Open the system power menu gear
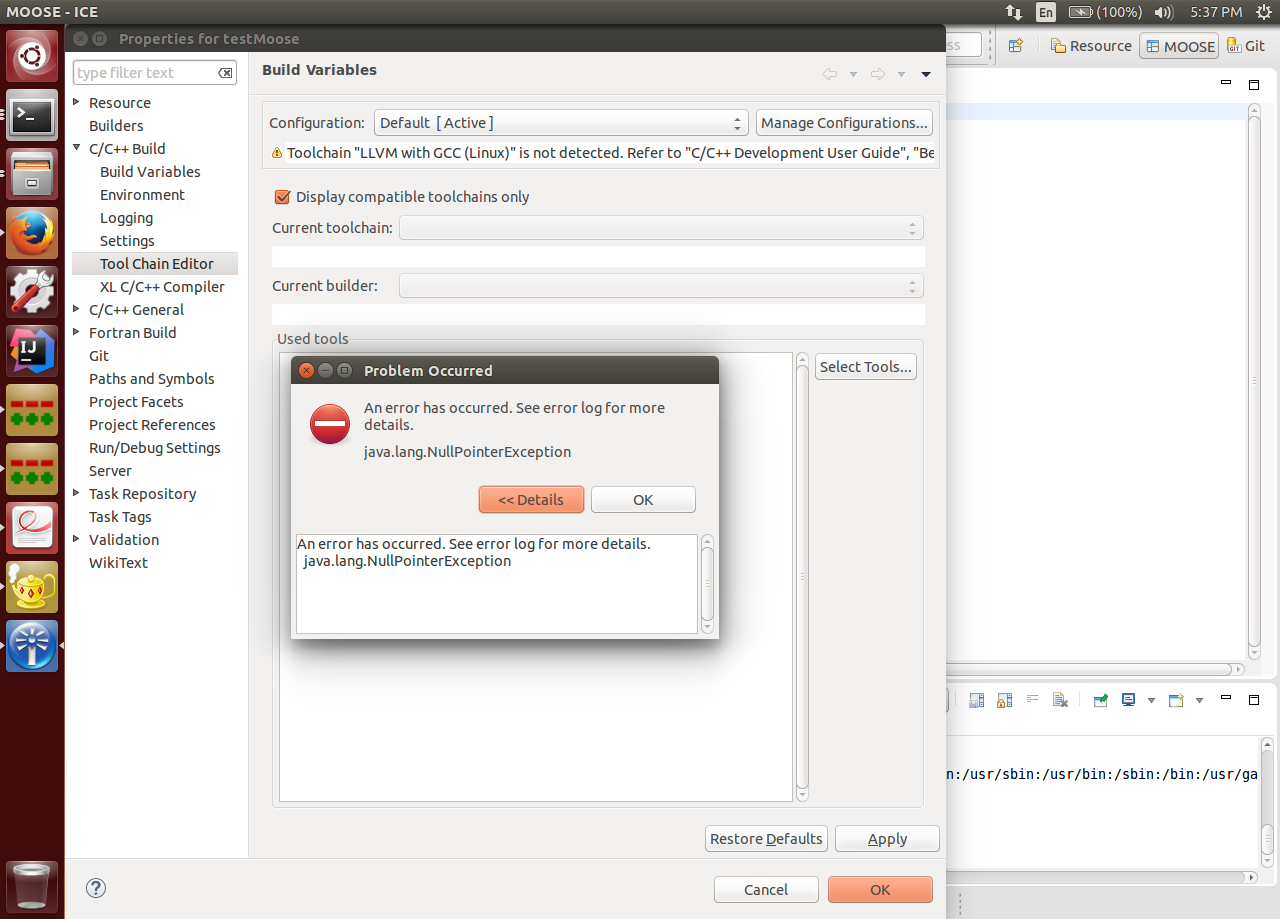1280x919 pixels. pos(1263,12)
